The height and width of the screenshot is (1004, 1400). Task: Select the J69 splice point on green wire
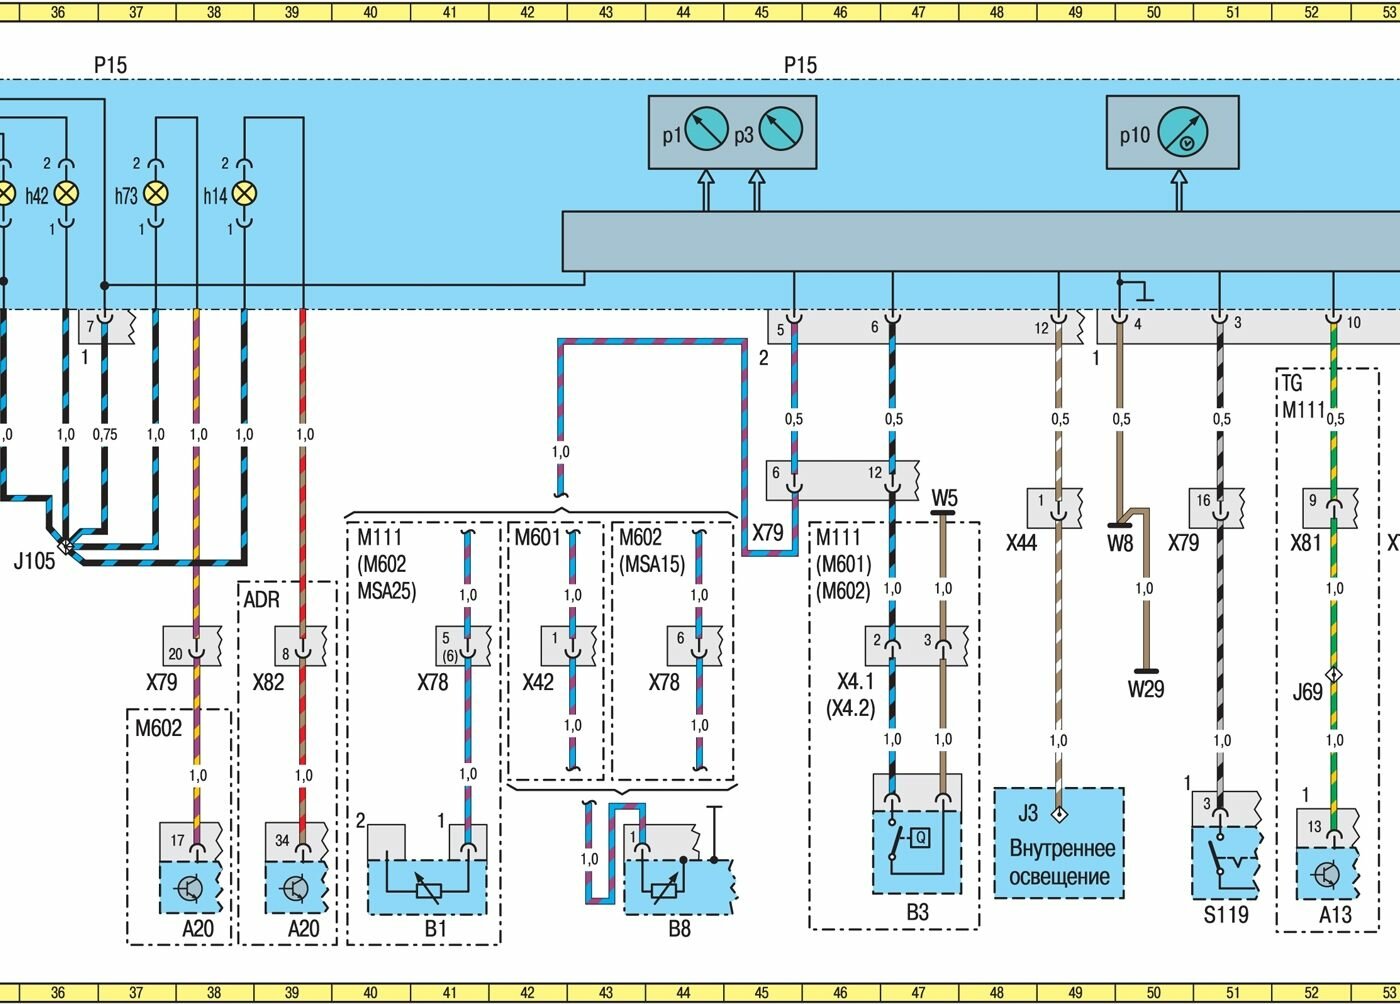1333,674
